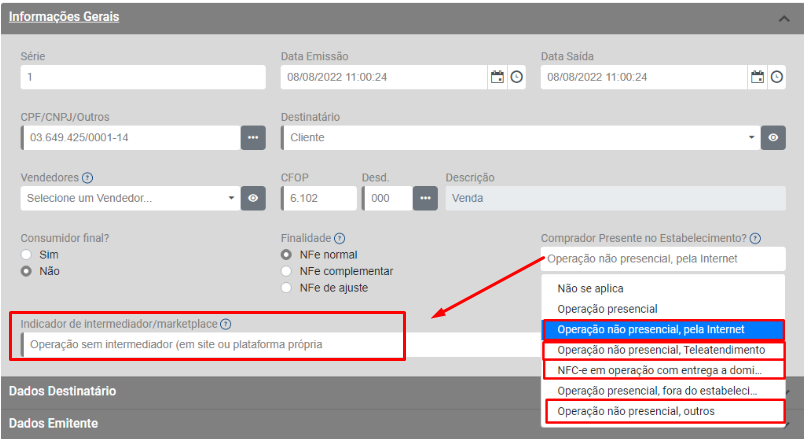Show help for Indicador de intermediador/marketplace
804x439 pixels.
coord(226,324)
